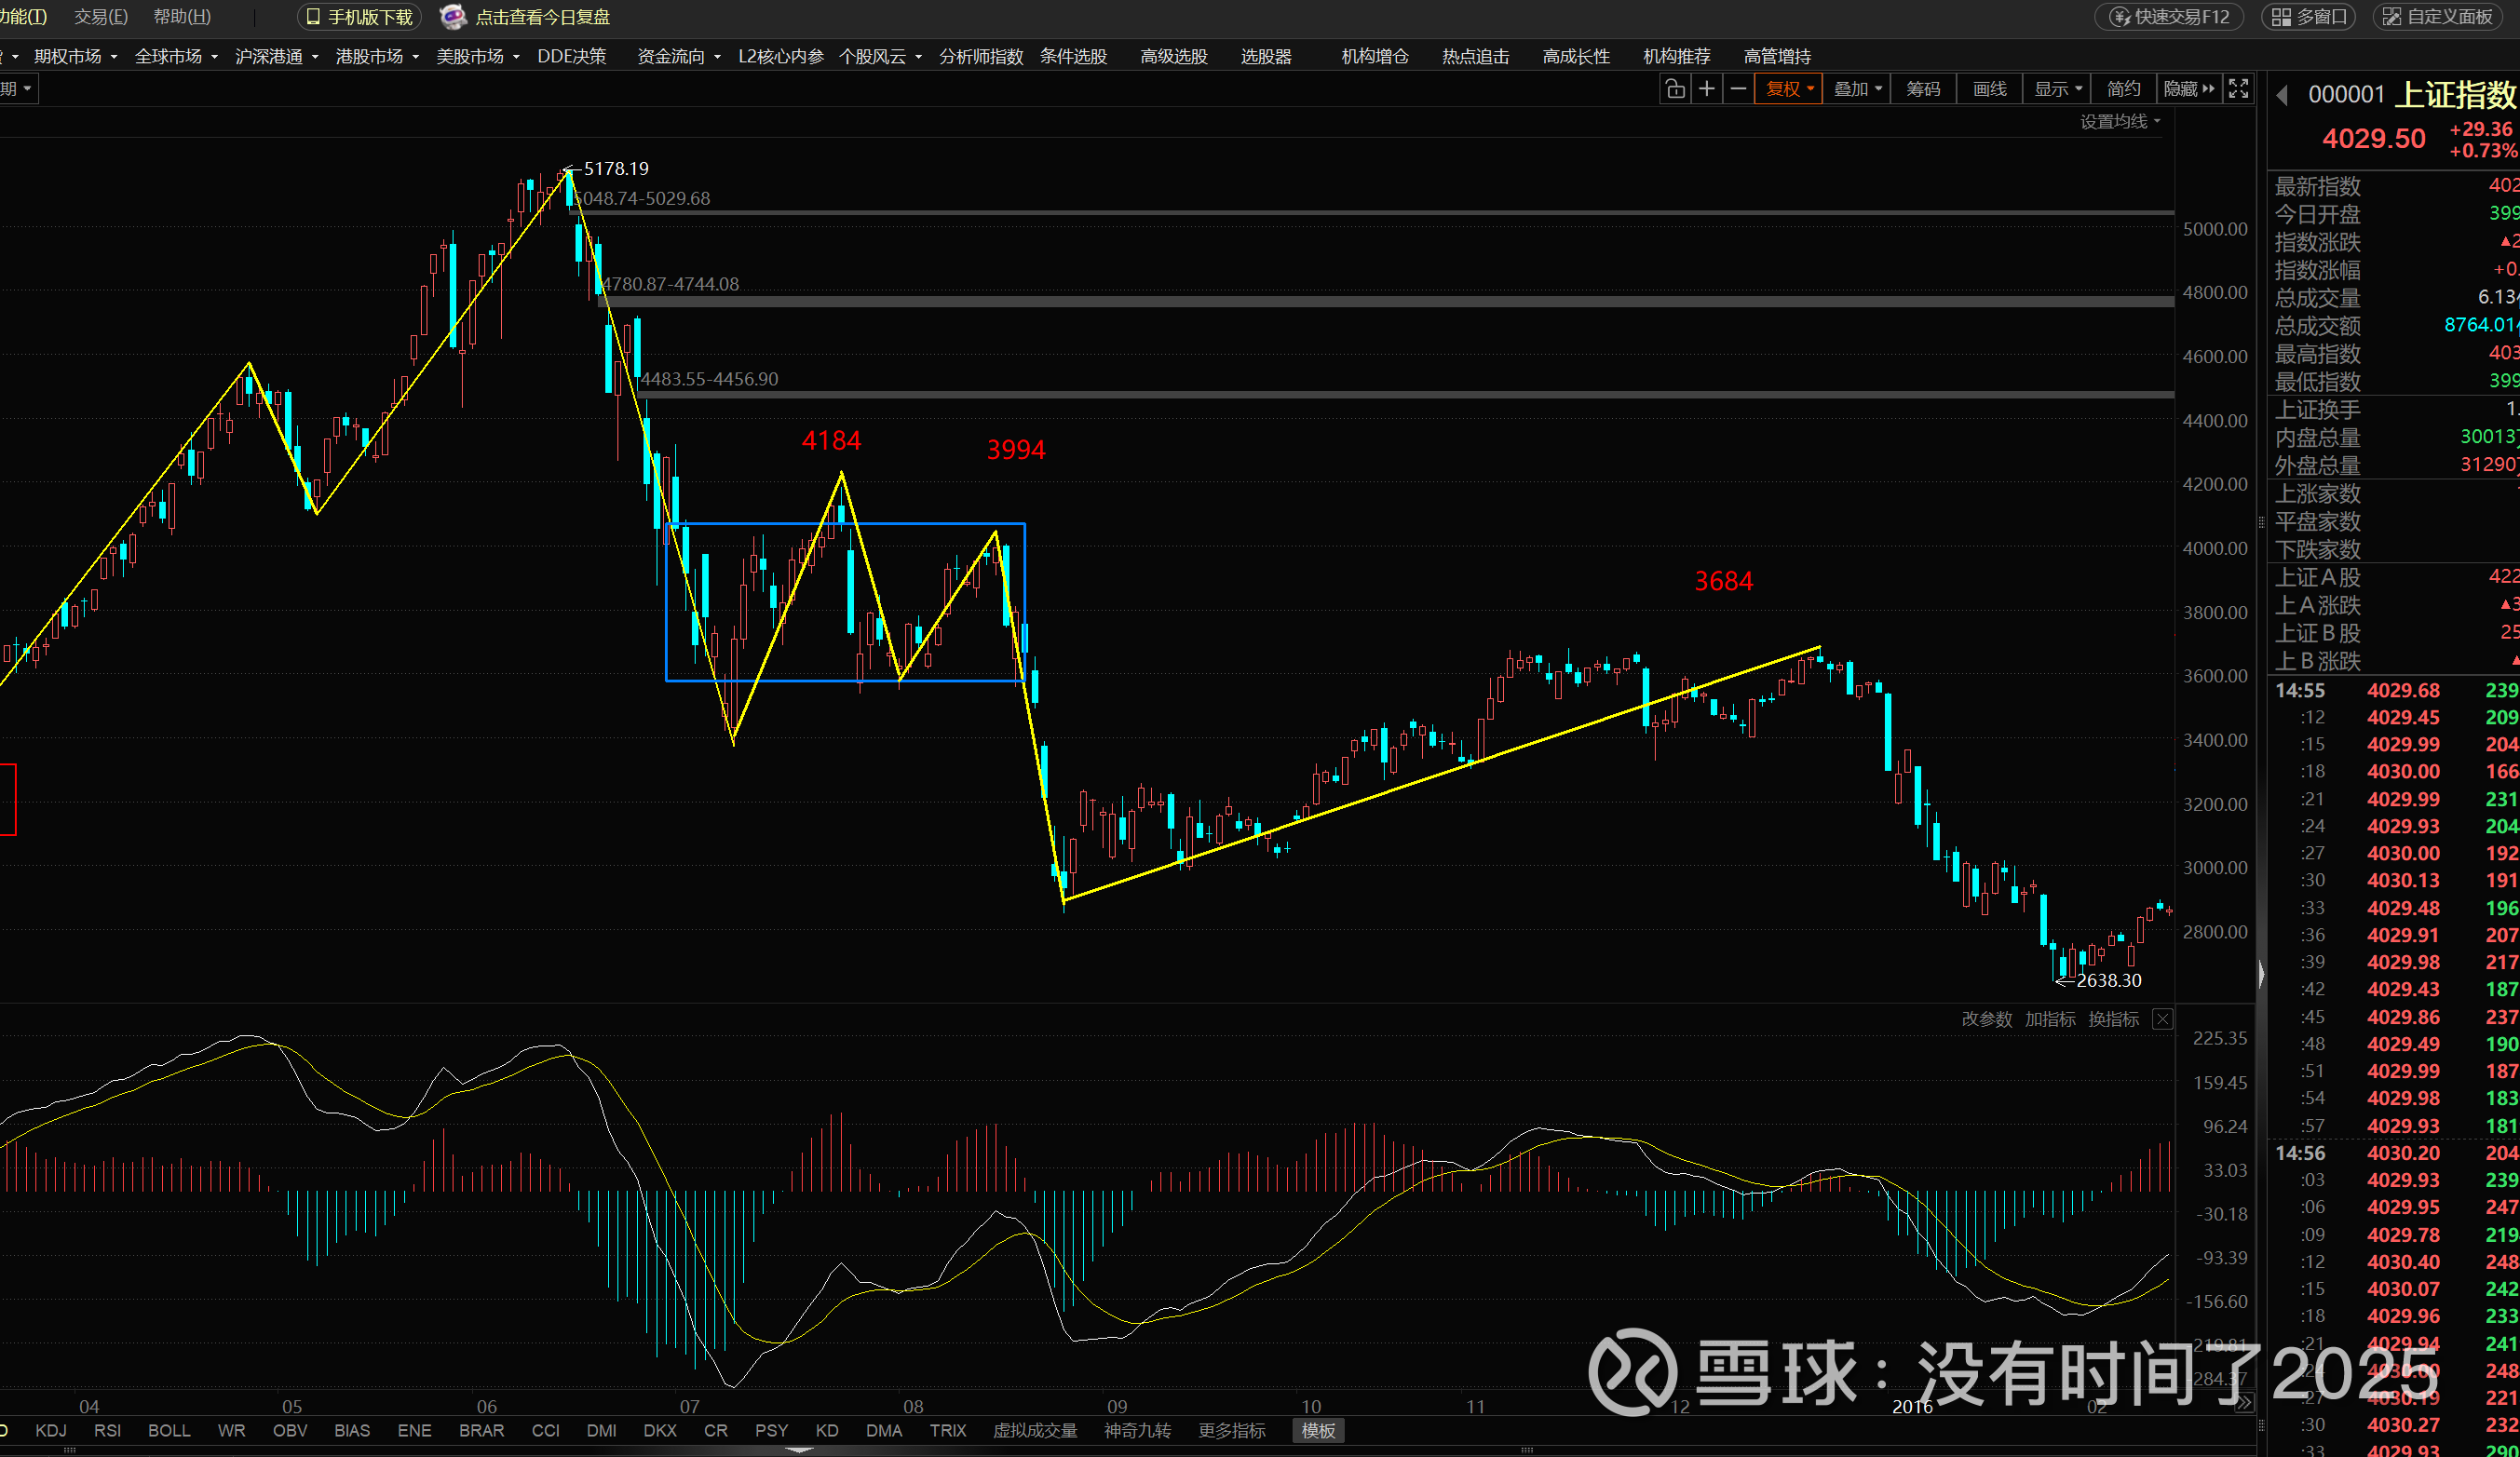Click the 画线 draw line button
This screenshot has width=2520, height=1457.
pyautogui.click(x=1989, y=89)
